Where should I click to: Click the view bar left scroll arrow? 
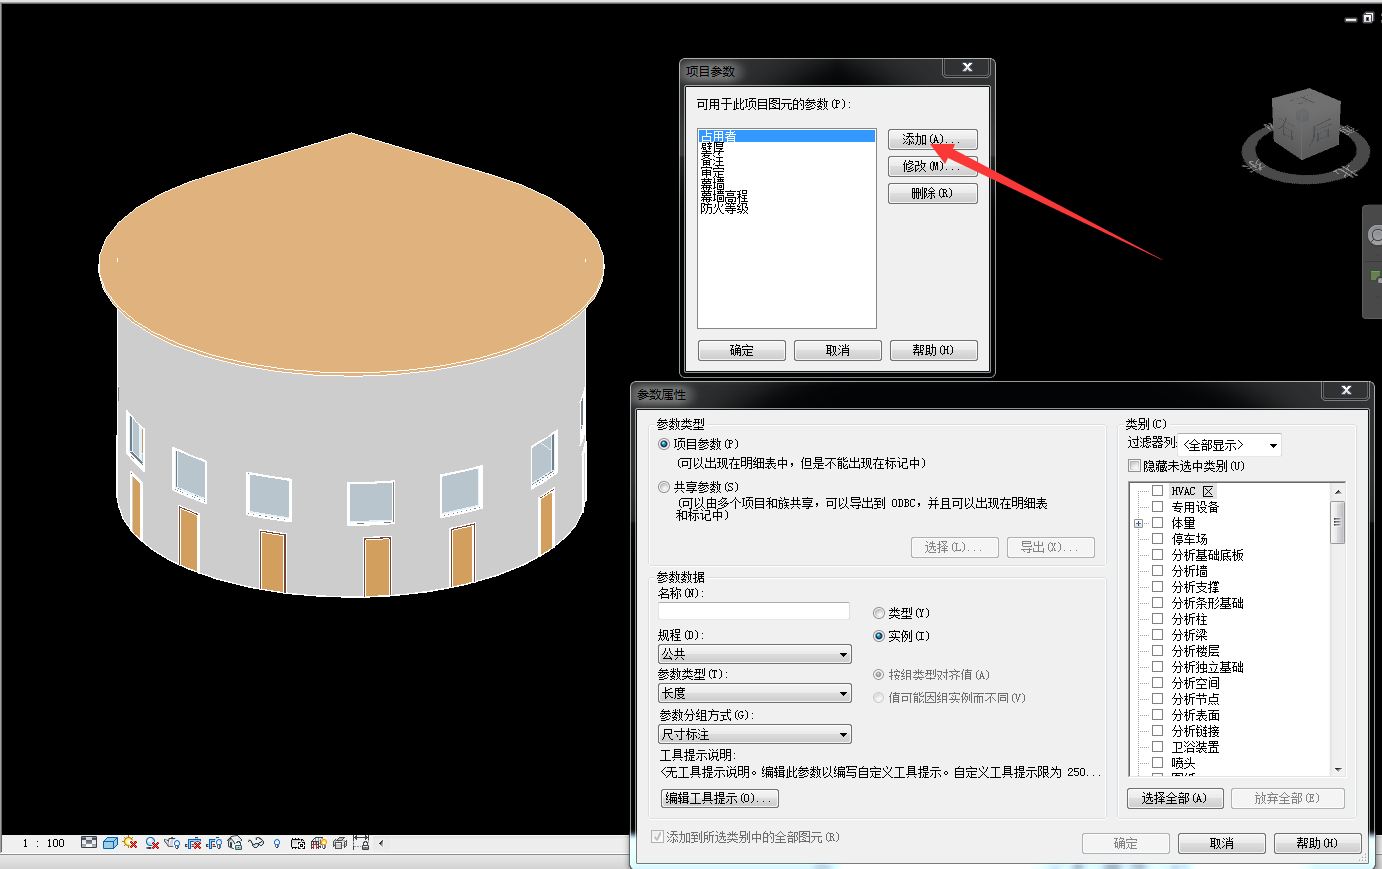pos(381,843)
